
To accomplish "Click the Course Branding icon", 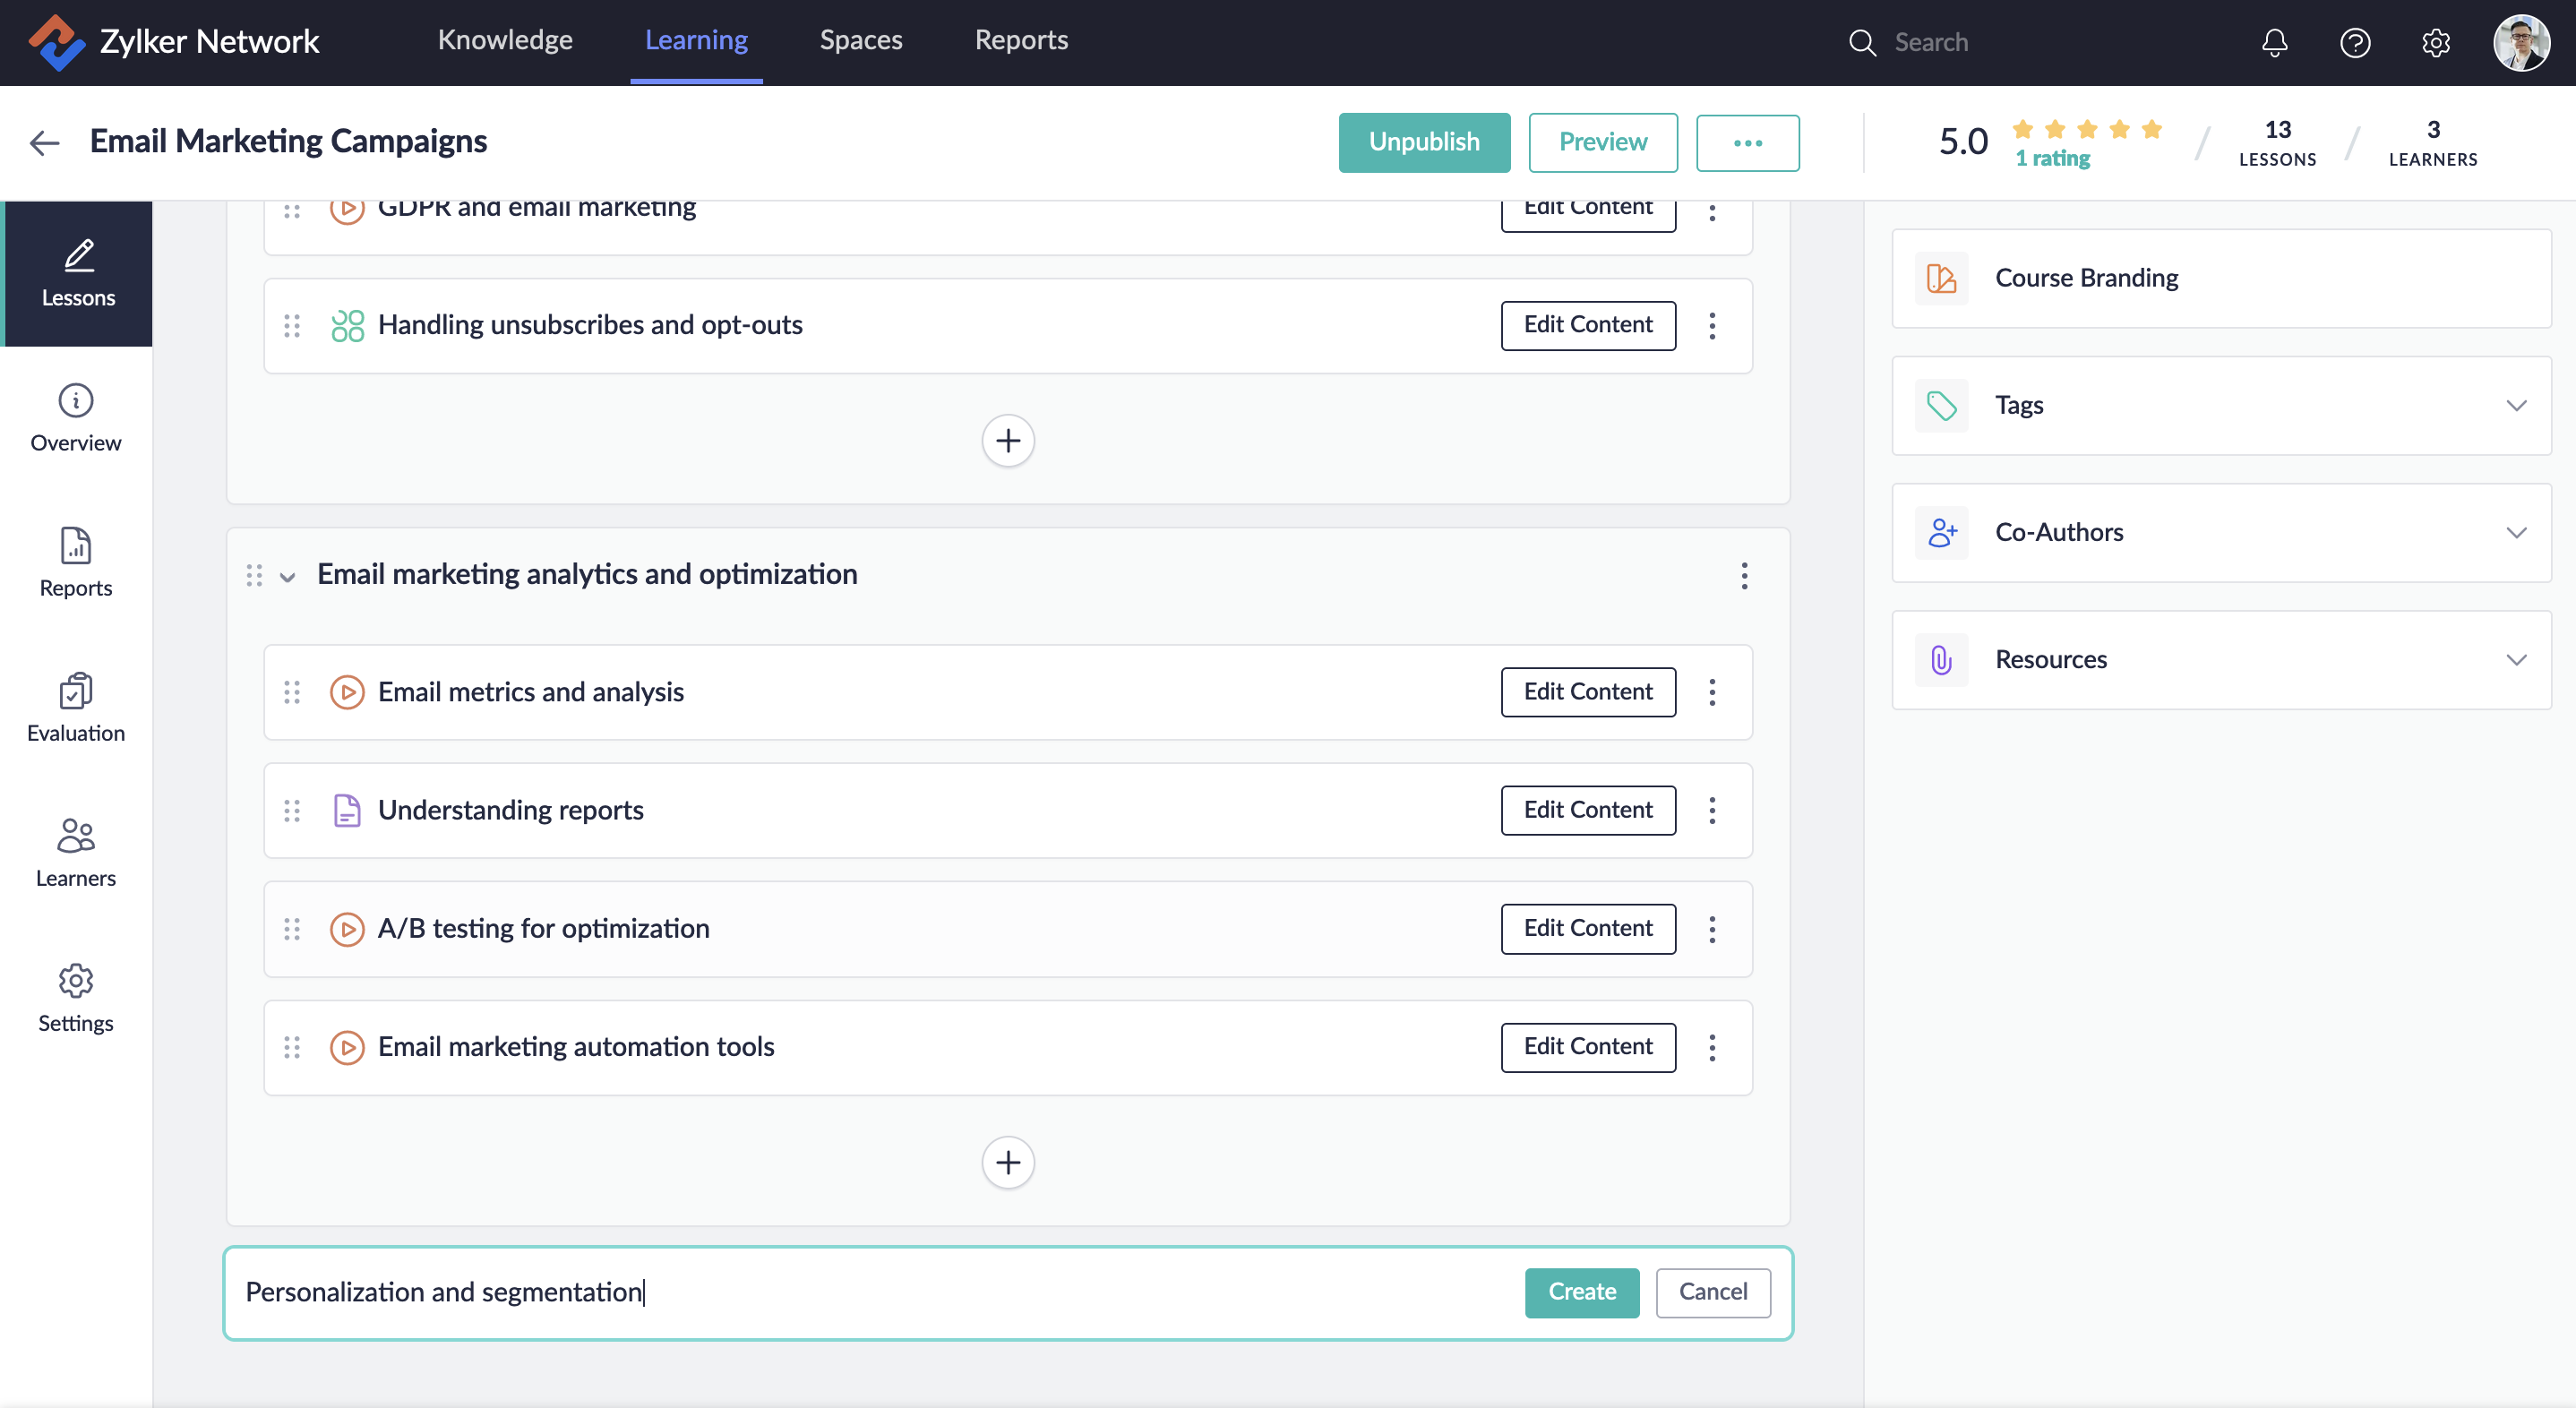I will click(1941, 278).
